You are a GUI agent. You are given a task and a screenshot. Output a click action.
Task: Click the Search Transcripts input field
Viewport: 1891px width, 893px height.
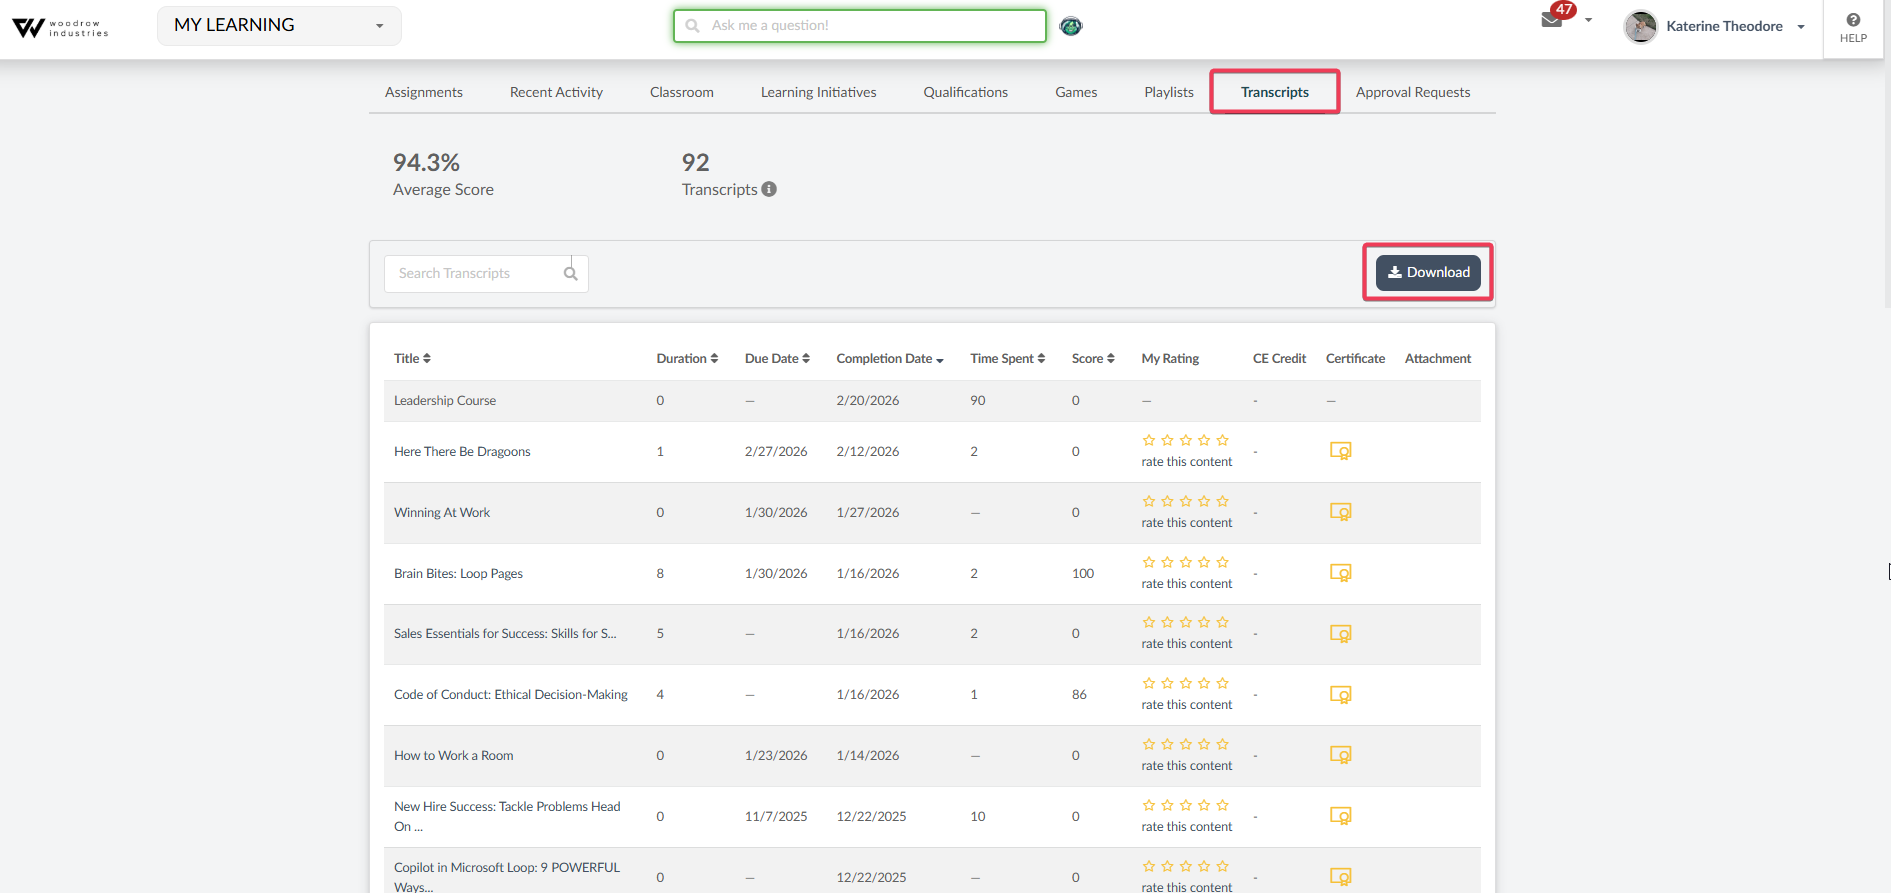click(486, 273)
